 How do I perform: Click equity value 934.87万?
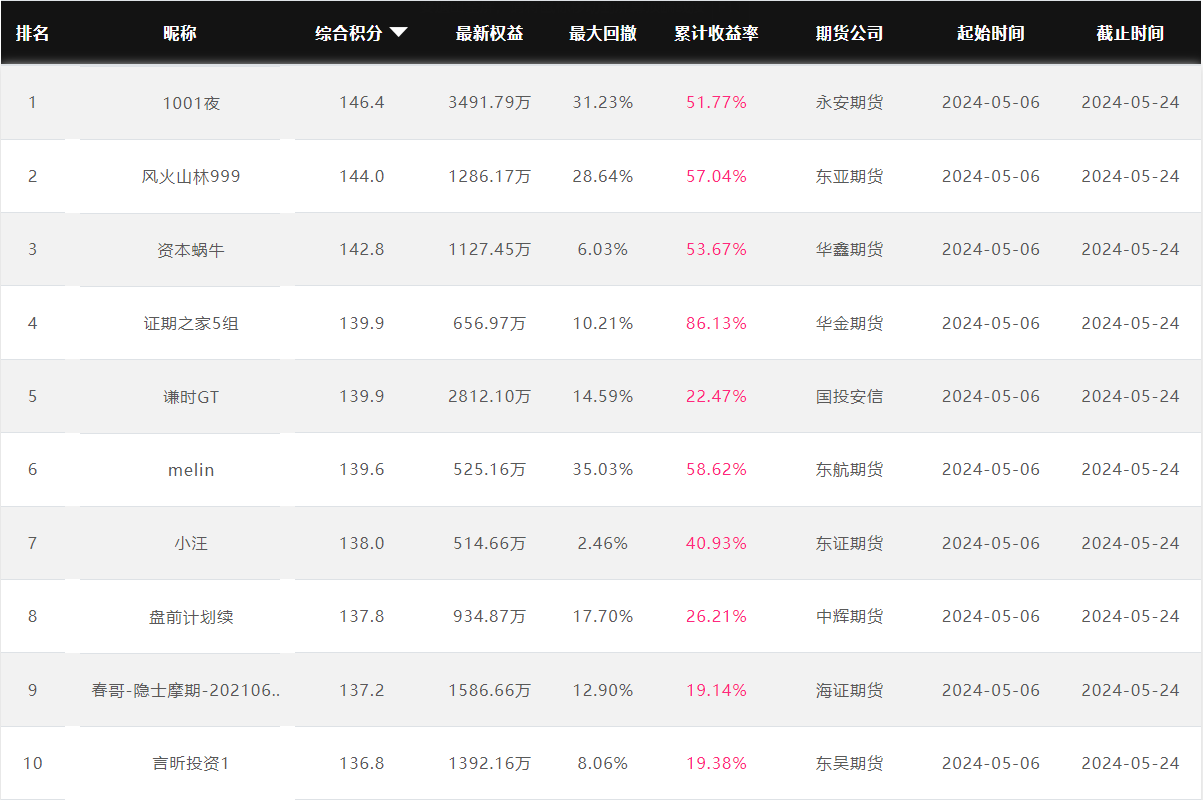click(x=489, y=616)
